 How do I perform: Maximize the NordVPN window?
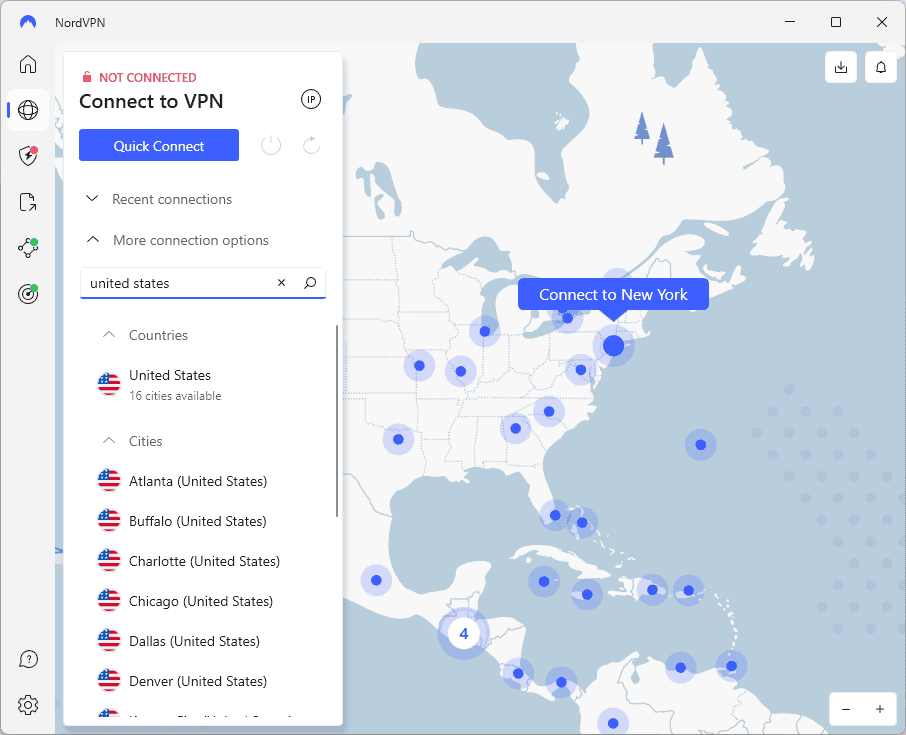point(836,22)
